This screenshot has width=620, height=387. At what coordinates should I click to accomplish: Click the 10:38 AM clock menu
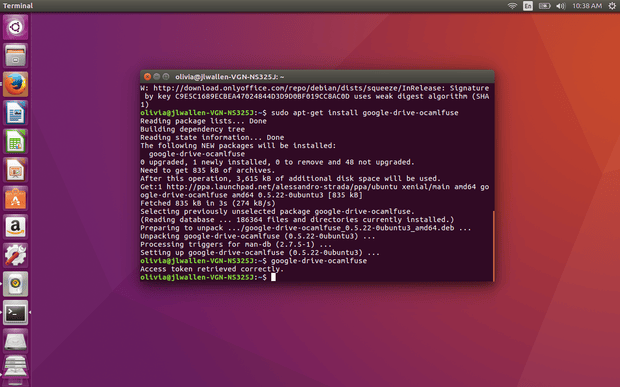point(587,6)
